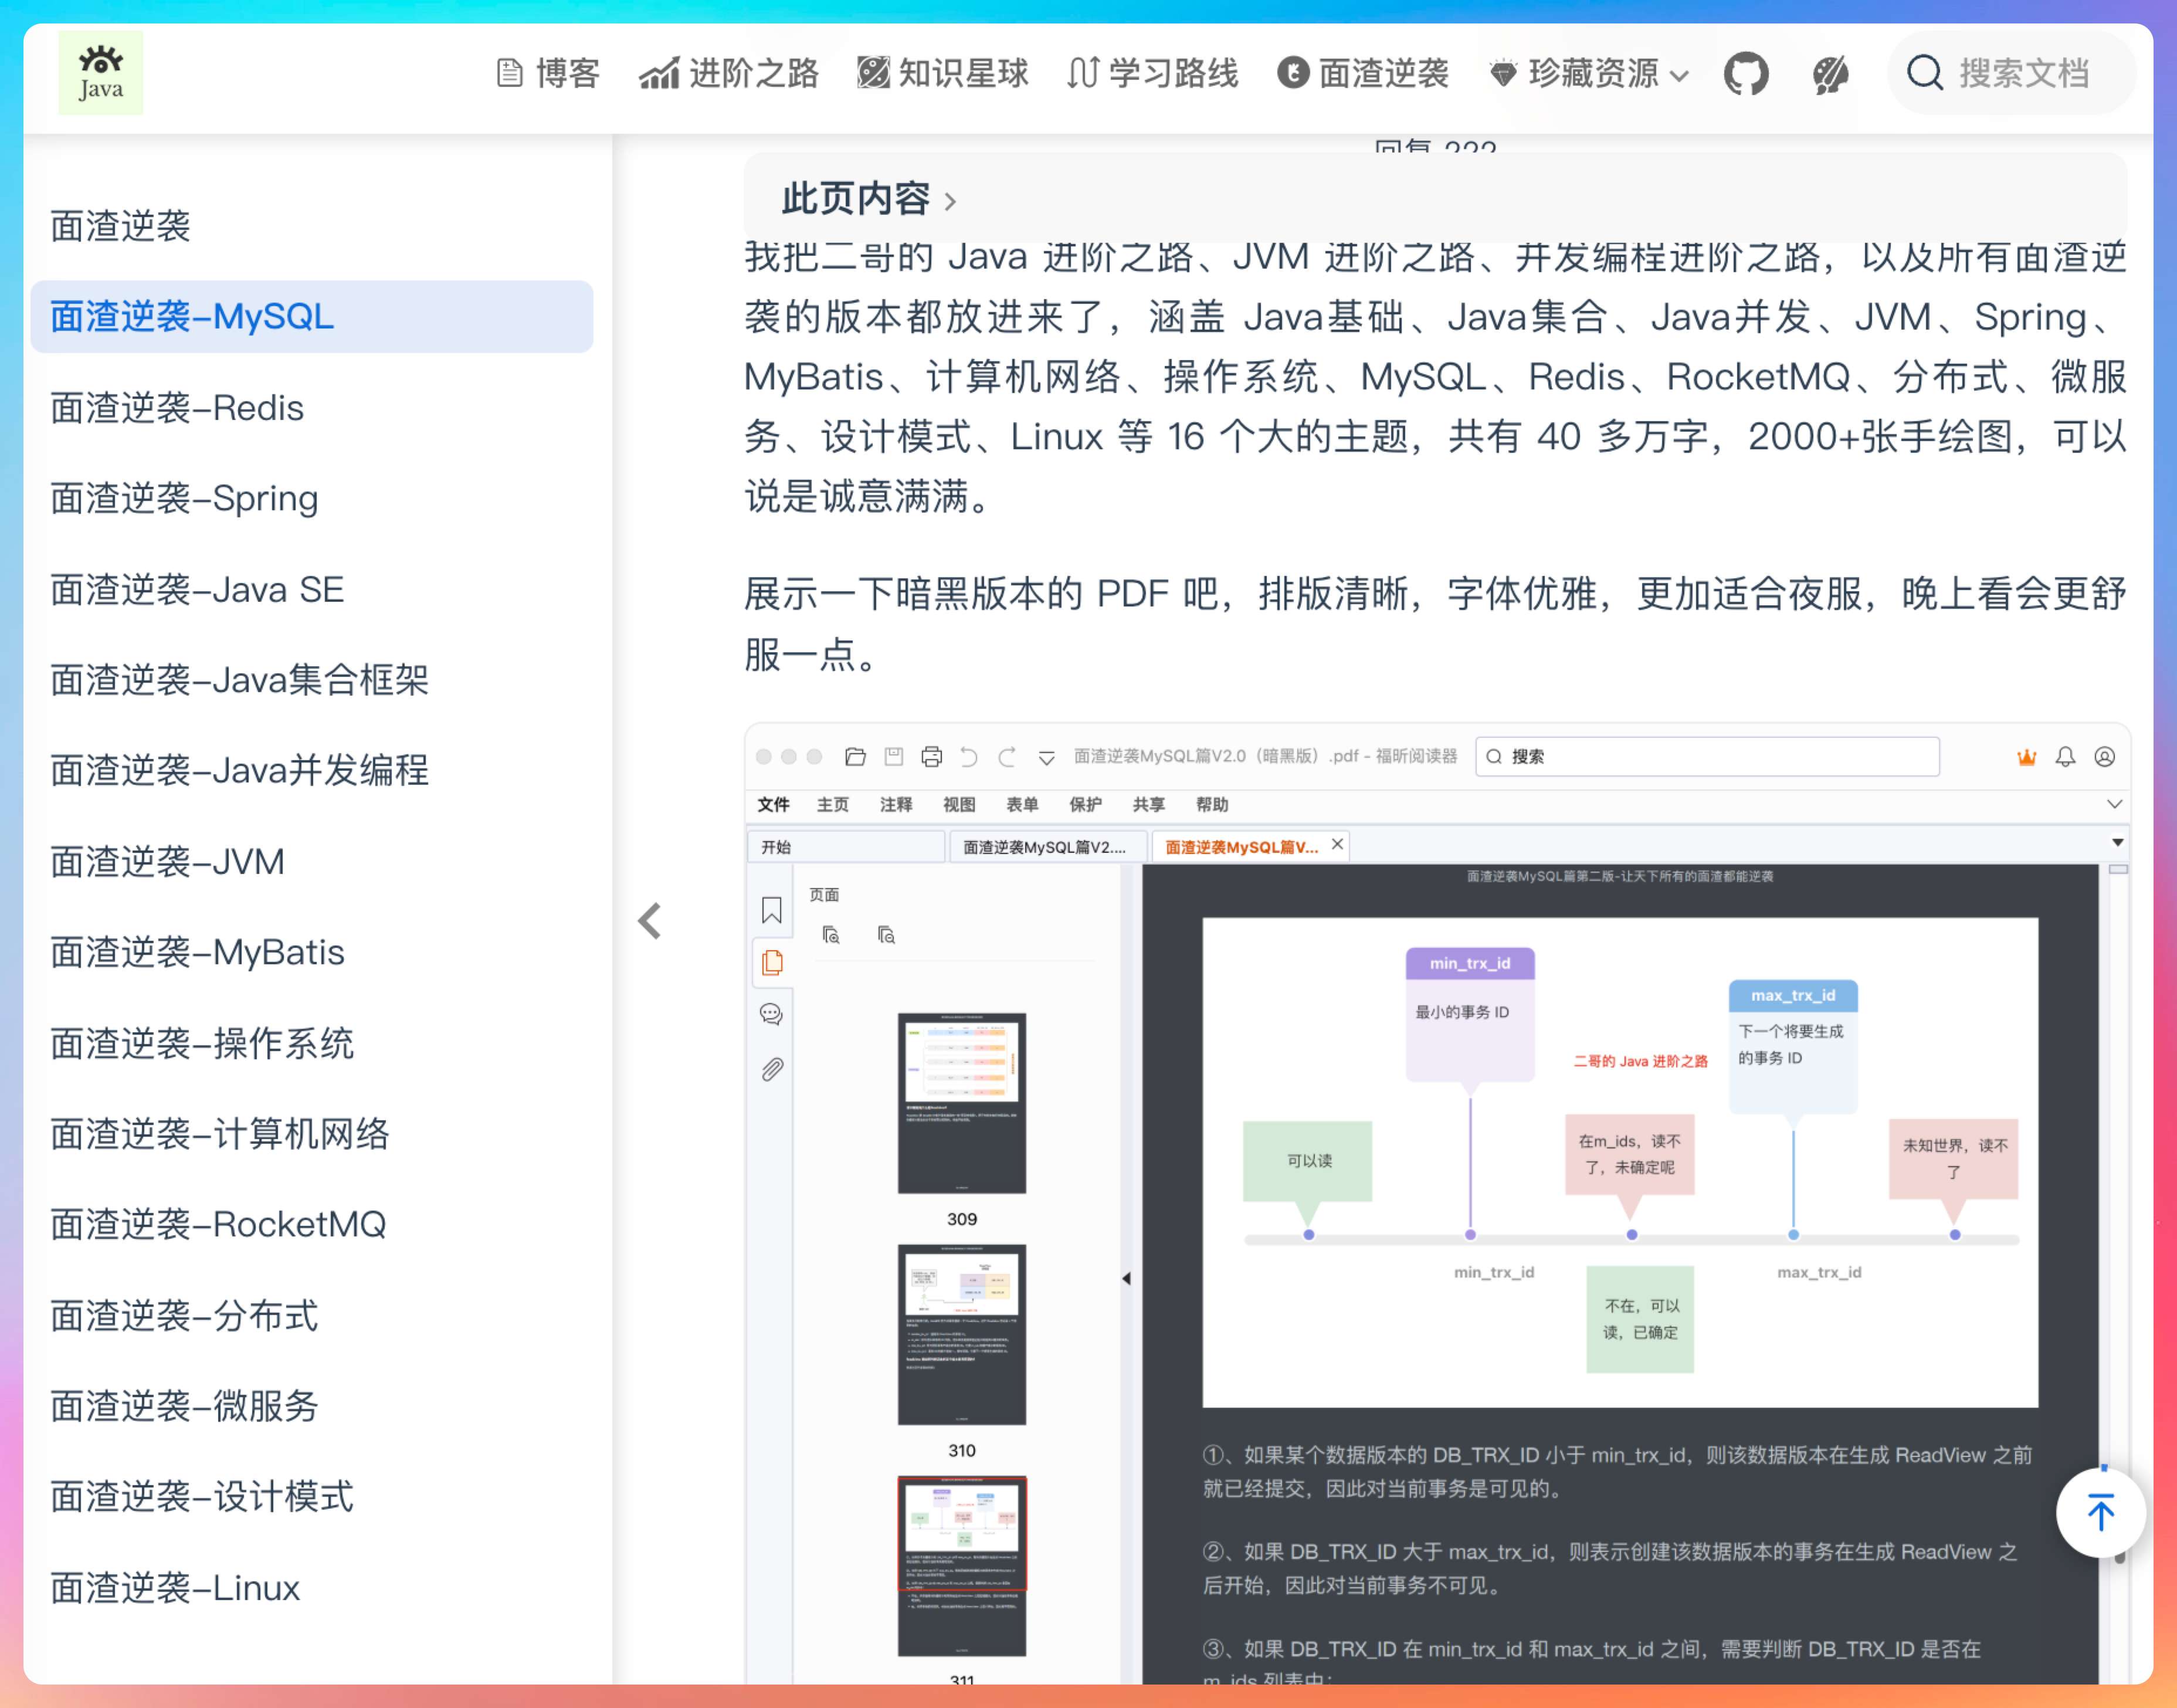This screenshot has height=1708, width=2177.
Task: Click the Java site logo
Action: [x=100, y=73]
